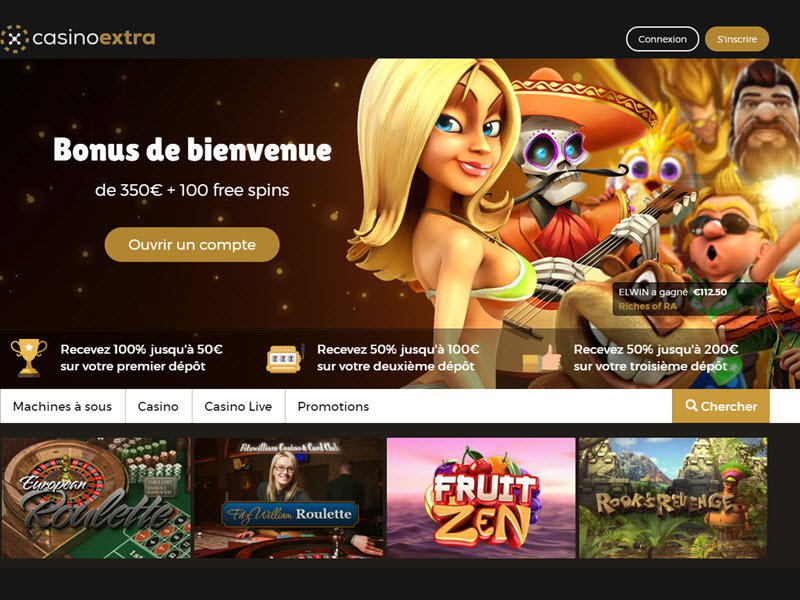Image resolution: width=800 pixels, height=600 pixels.
Task: Click the Riches of RA winner link
Action: click(x=647, y=306)
